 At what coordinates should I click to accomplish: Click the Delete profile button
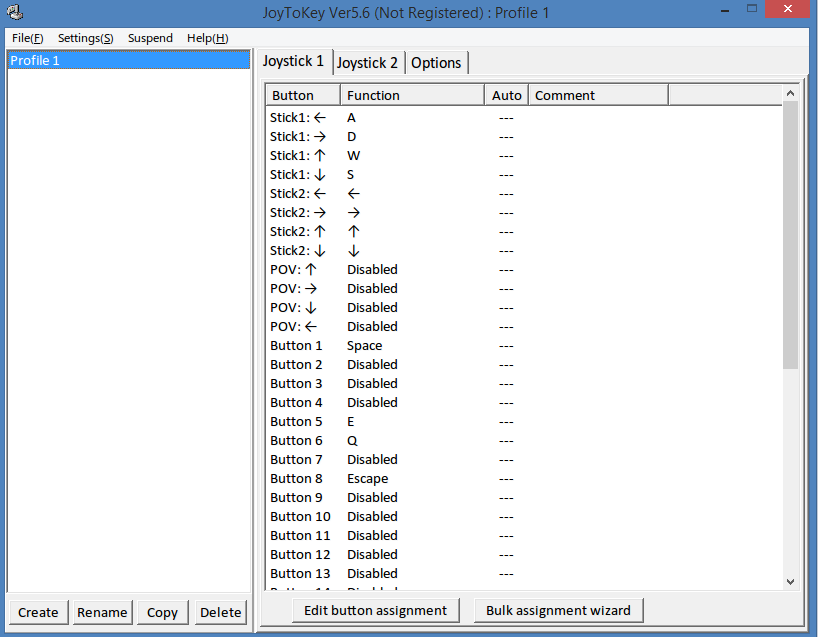221,612
